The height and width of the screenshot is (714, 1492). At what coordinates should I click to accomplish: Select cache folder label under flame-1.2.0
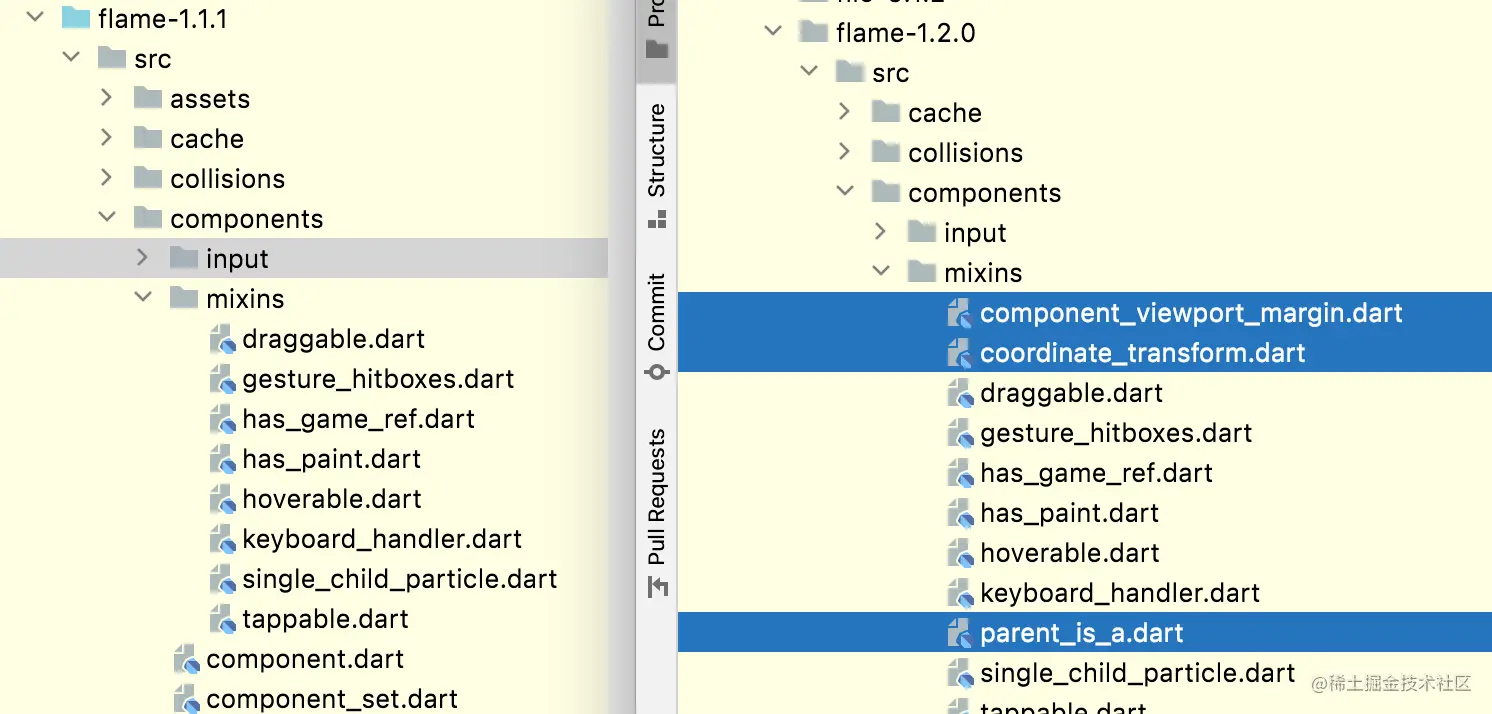pyautogui.click(x=944, y=112)
